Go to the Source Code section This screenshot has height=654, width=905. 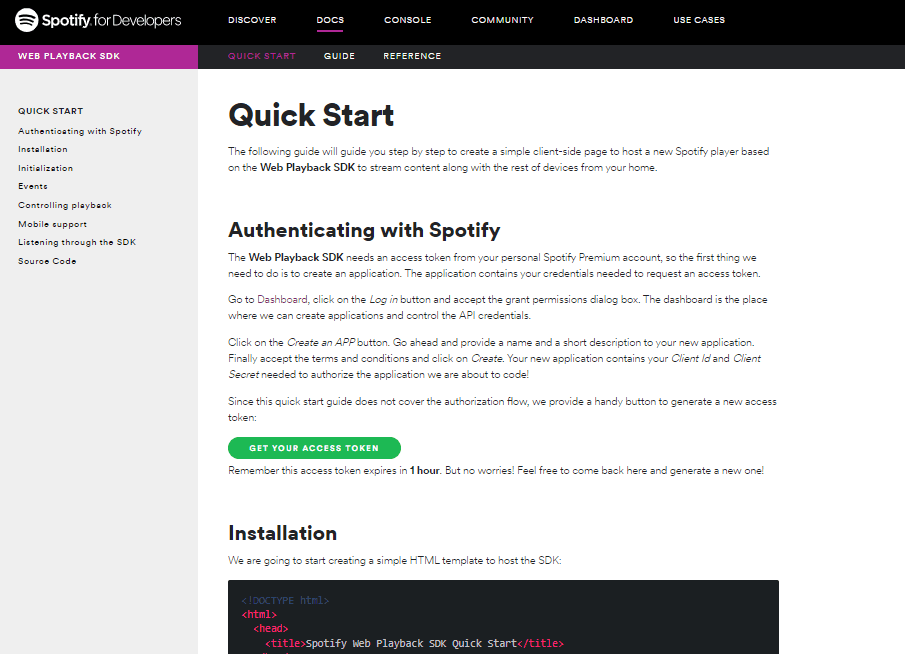click(47, 260)
